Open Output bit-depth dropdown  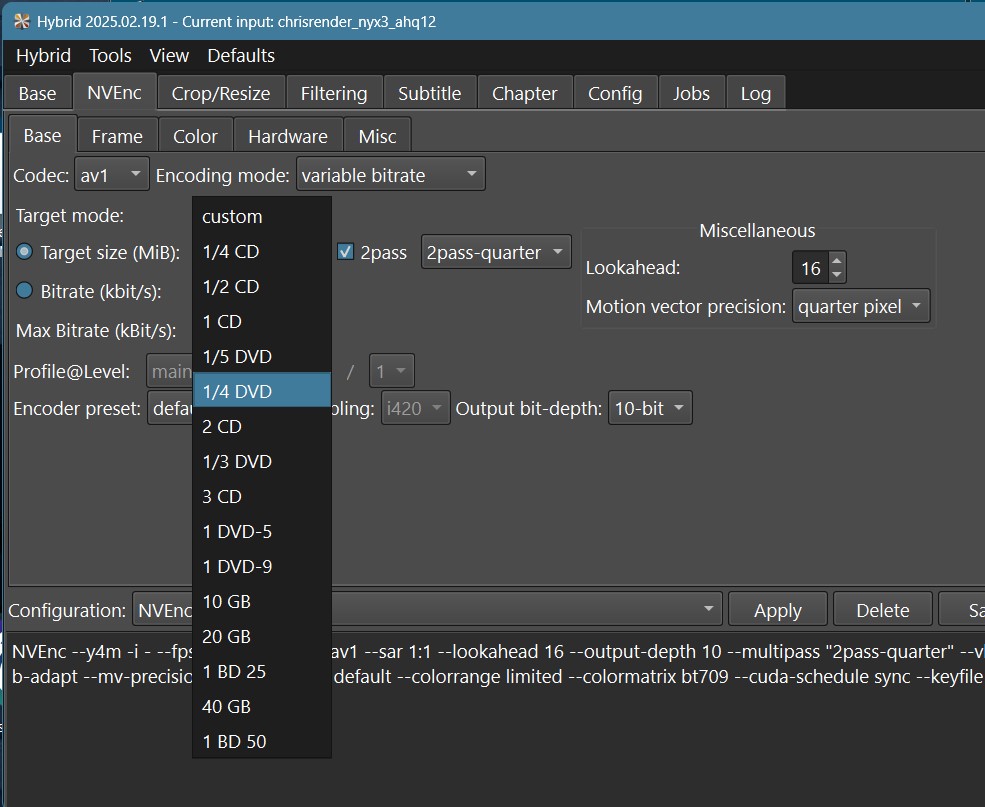649,408
